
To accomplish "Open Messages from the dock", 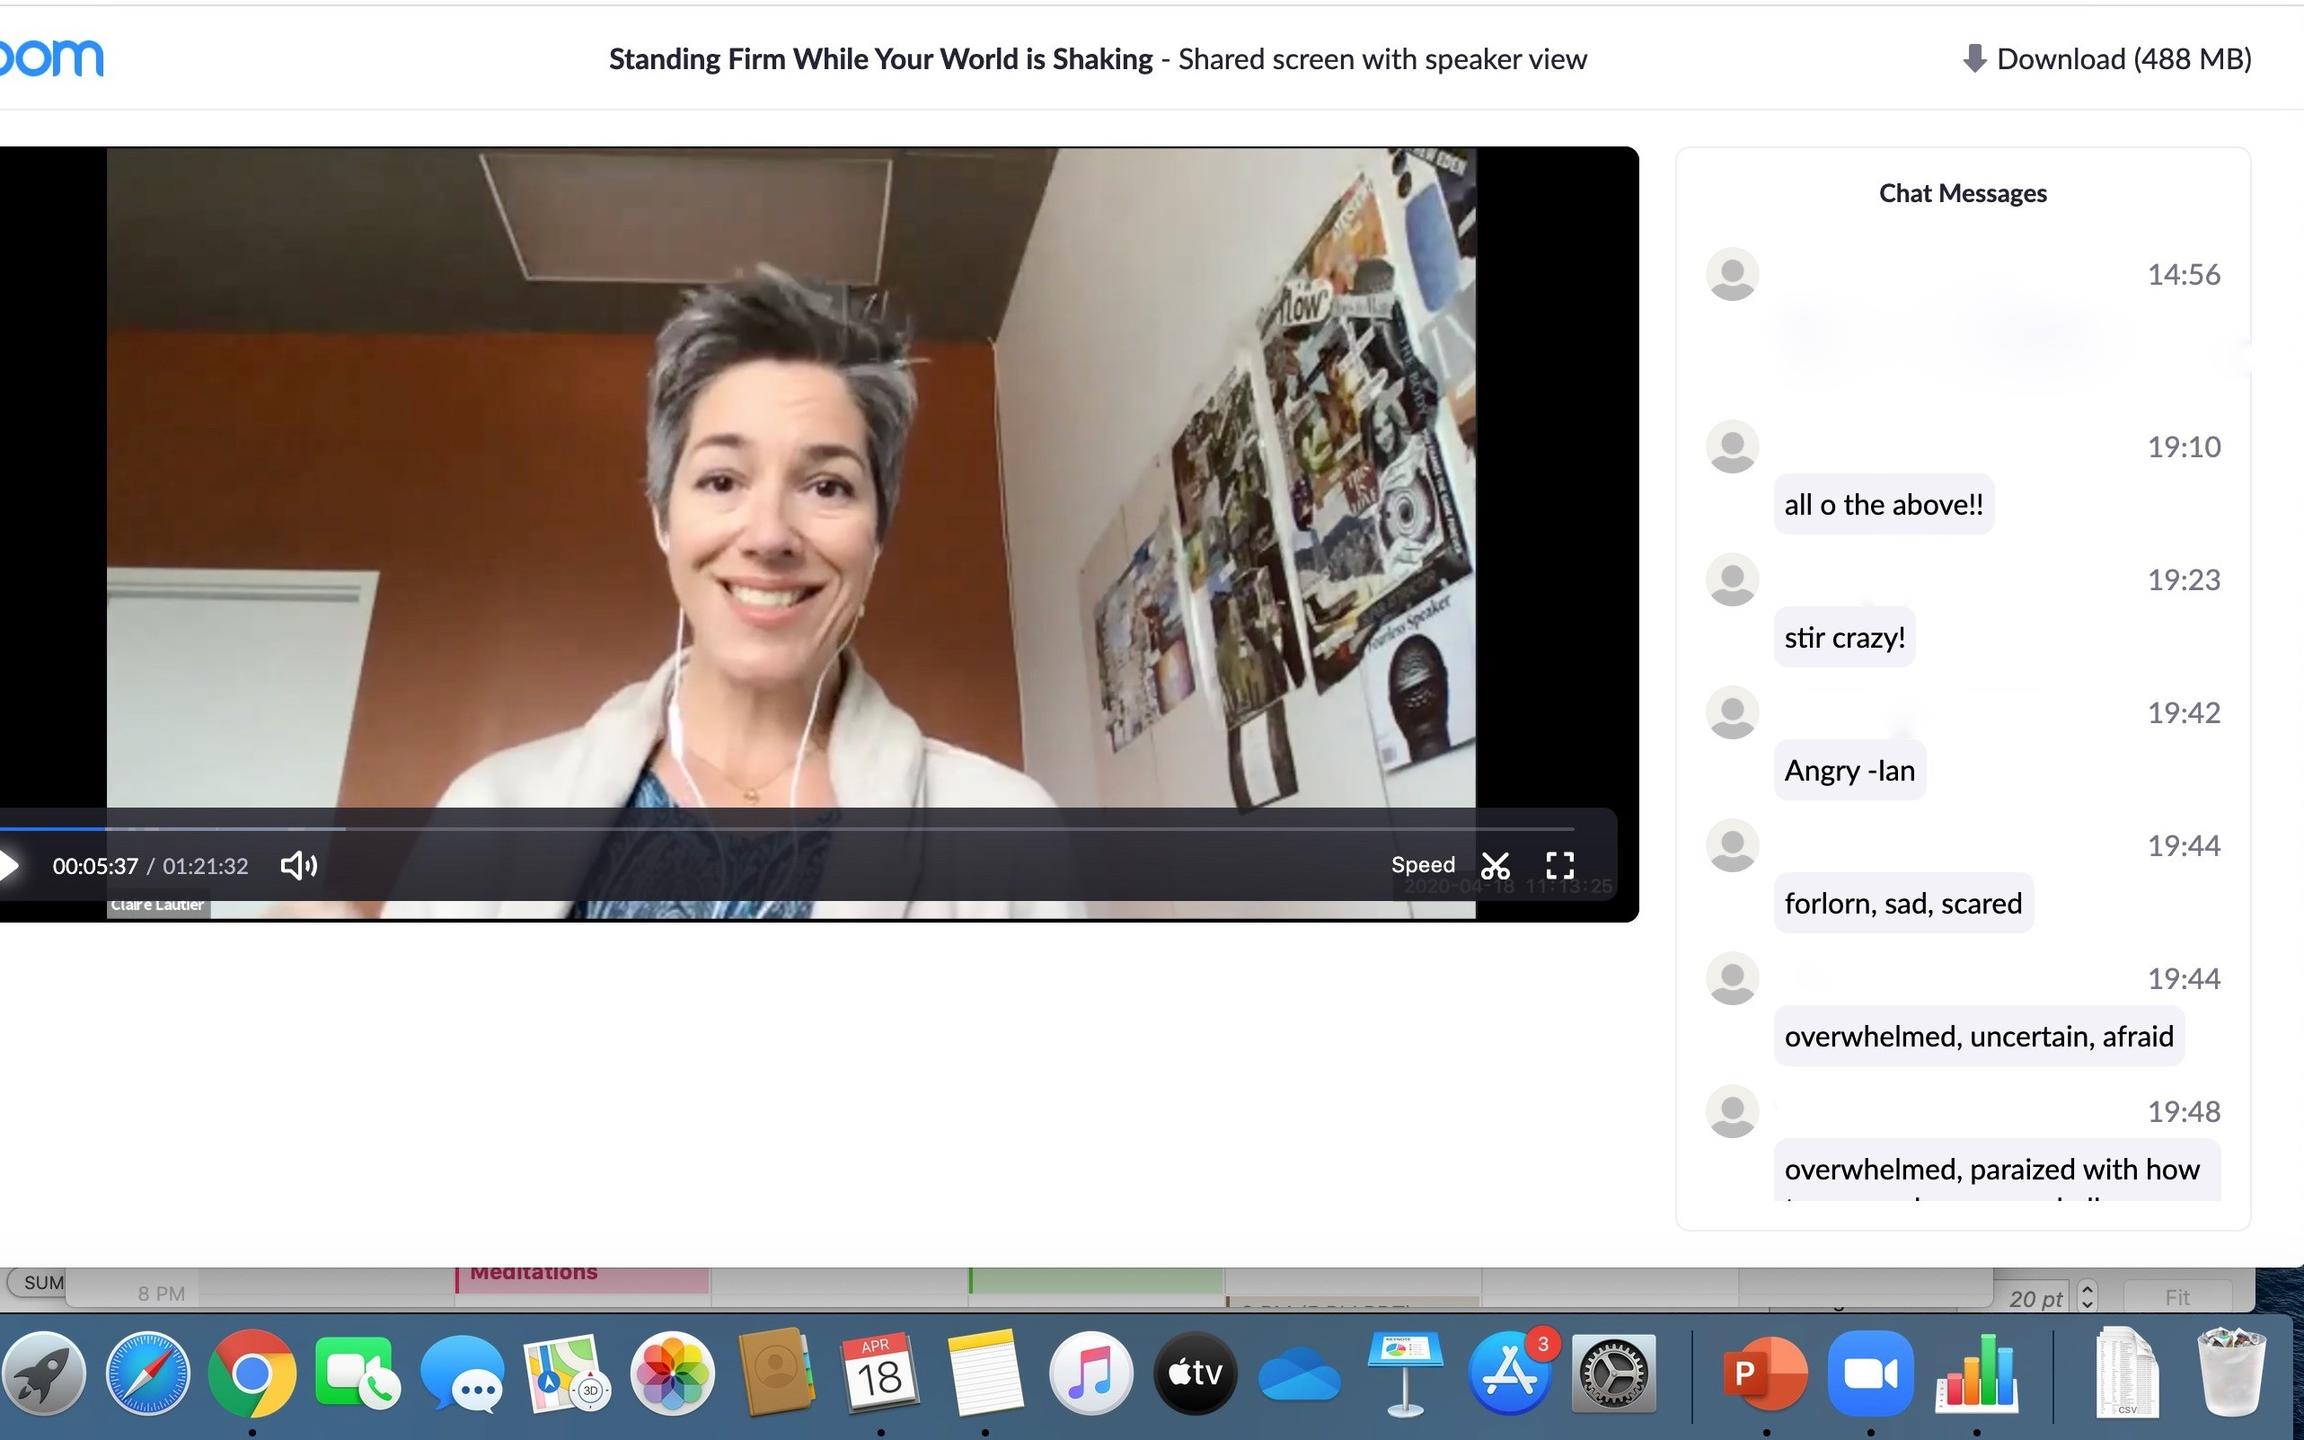I will (x=462, y=1374).
